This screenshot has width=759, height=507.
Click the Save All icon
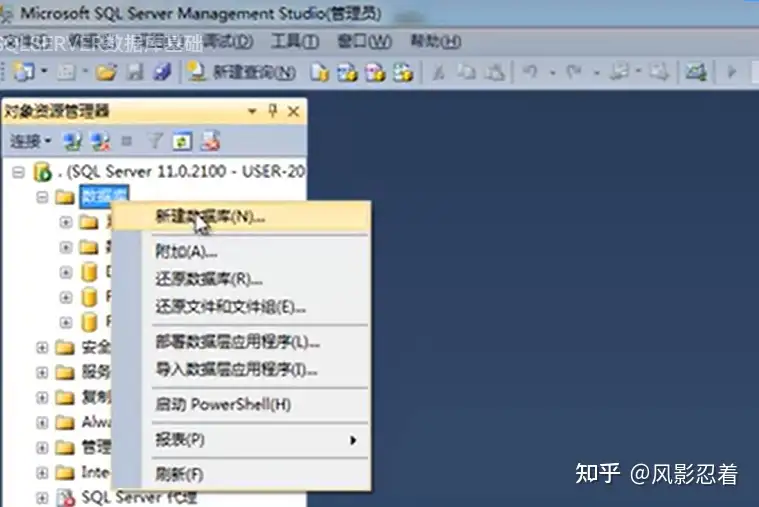[162, 72]
